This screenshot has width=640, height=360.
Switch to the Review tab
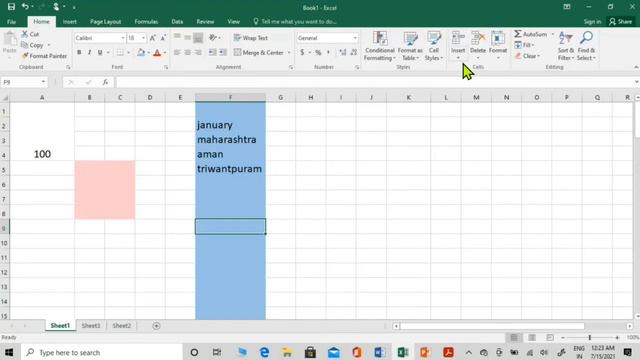pos(205,22)
